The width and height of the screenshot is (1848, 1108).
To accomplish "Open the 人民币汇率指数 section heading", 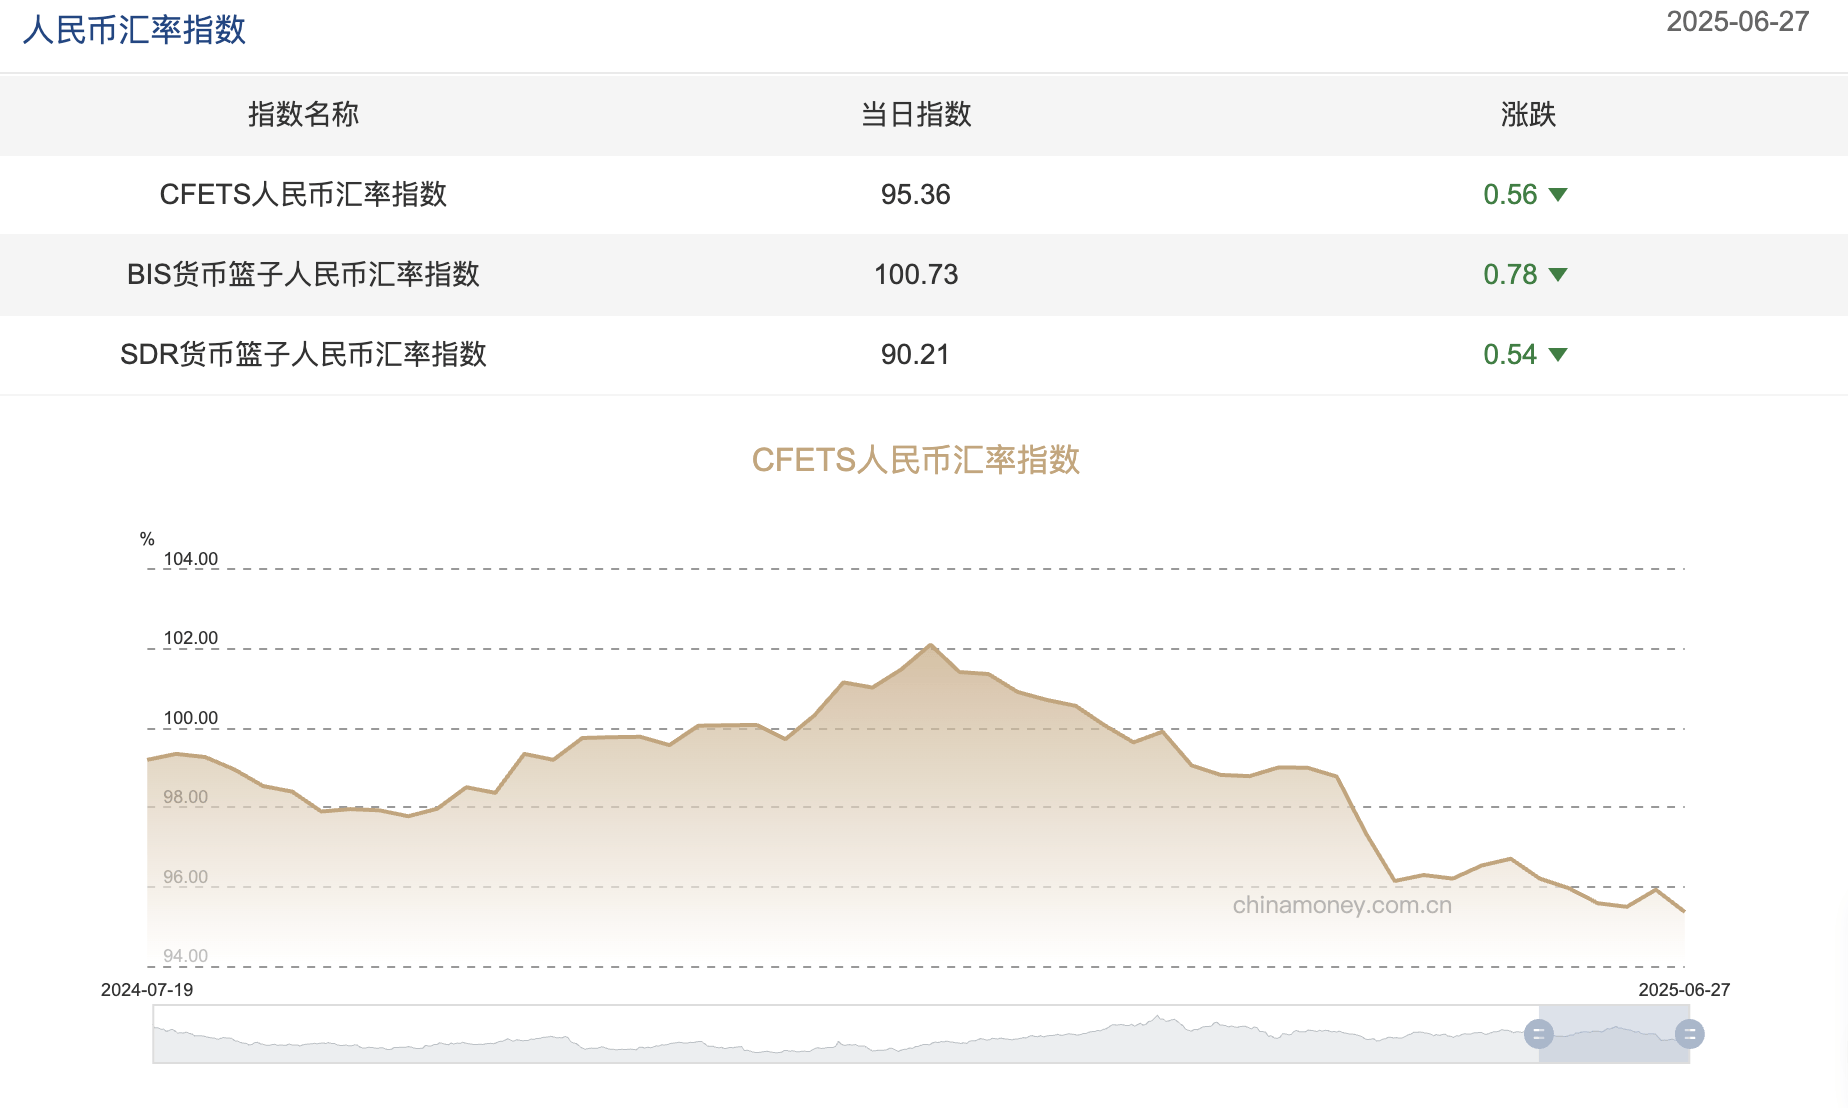I will tap(134, 30).
